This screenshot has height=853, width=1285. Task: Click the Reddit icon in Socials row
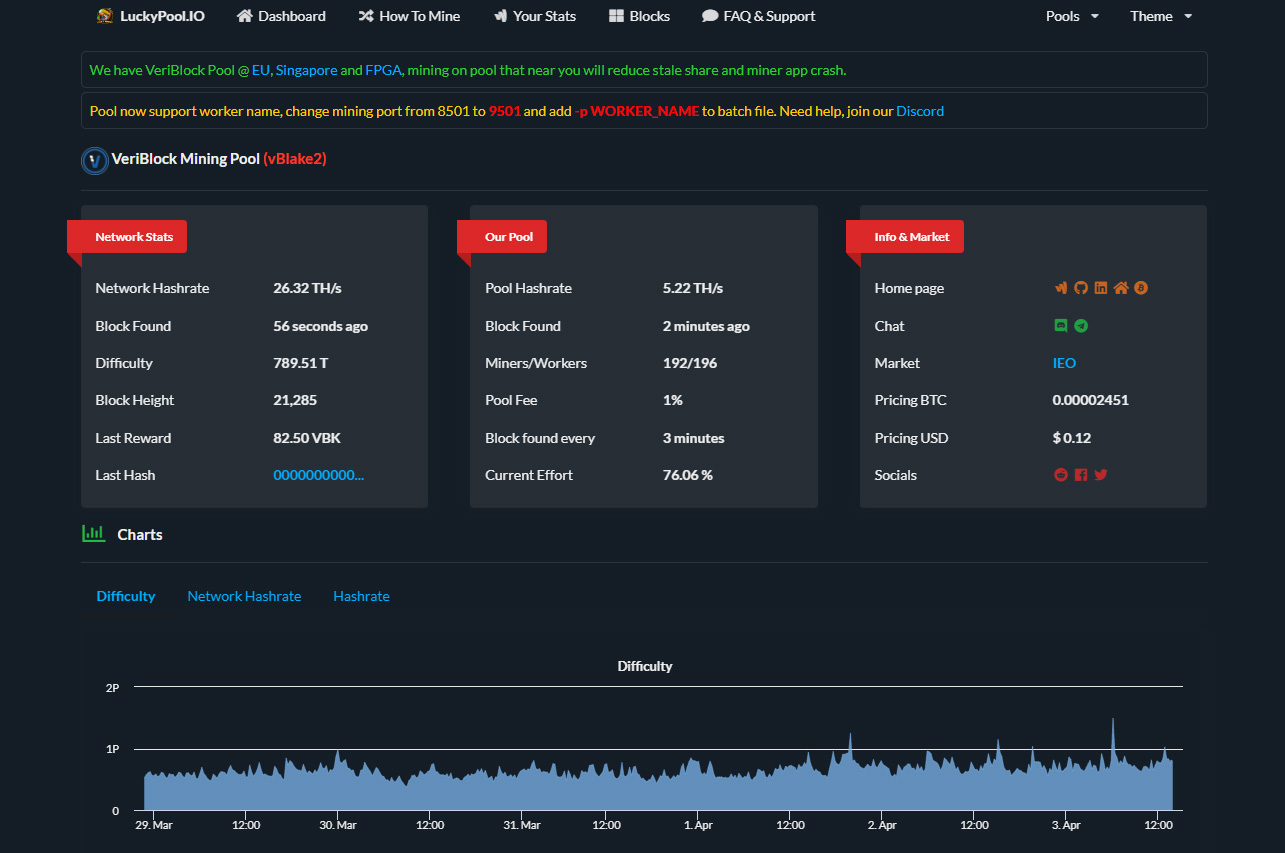pos(1061,475)
